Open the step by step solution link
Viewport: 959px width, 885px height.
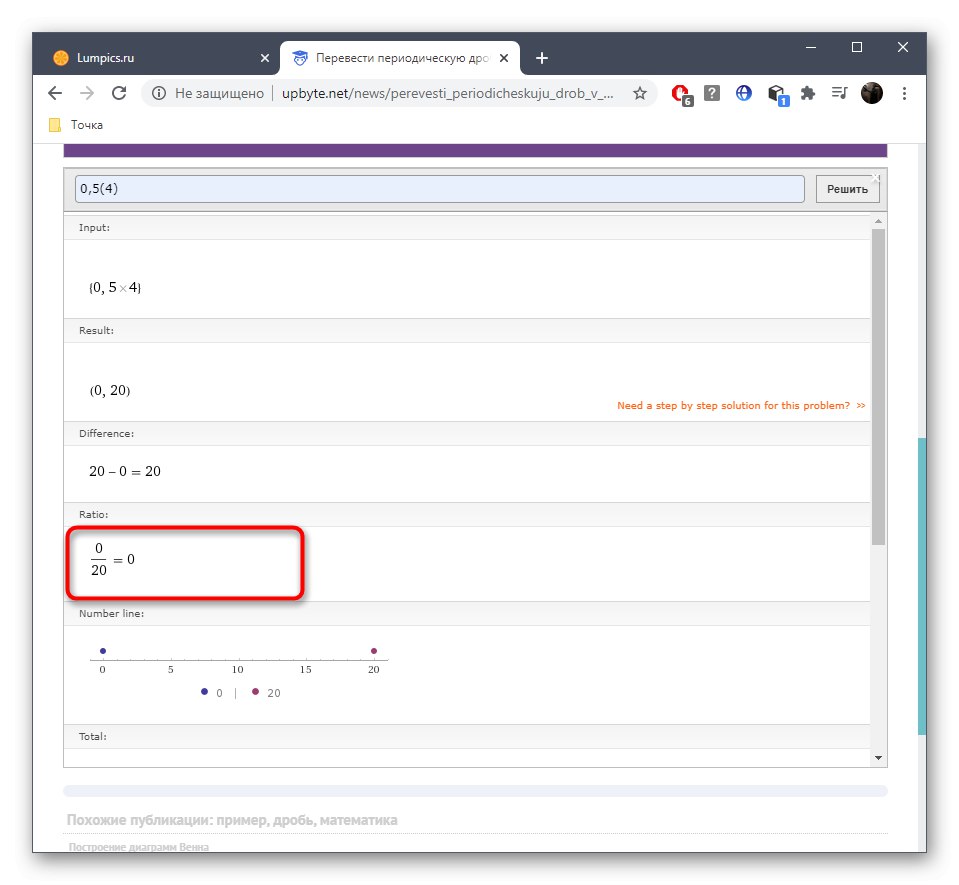coord(741,405)
